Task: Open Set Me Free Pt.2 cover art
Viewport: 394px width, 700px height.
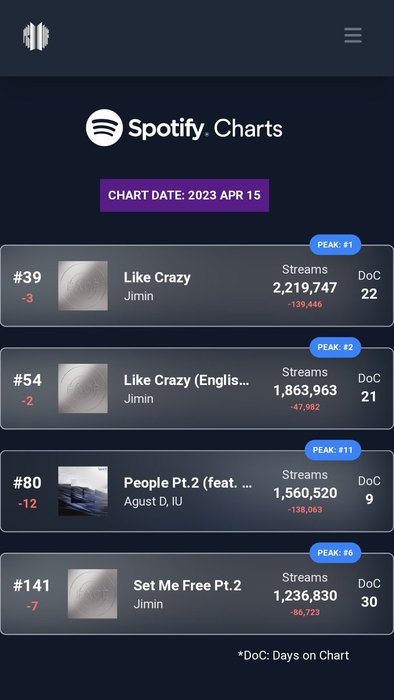Action: click(x=92, y=594)
